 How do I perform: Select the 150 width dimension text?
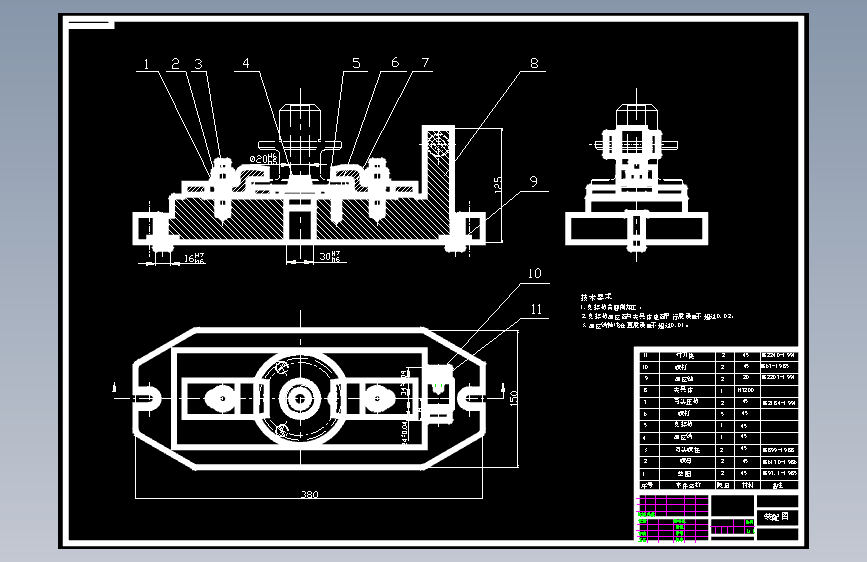[x=514, y=398]
